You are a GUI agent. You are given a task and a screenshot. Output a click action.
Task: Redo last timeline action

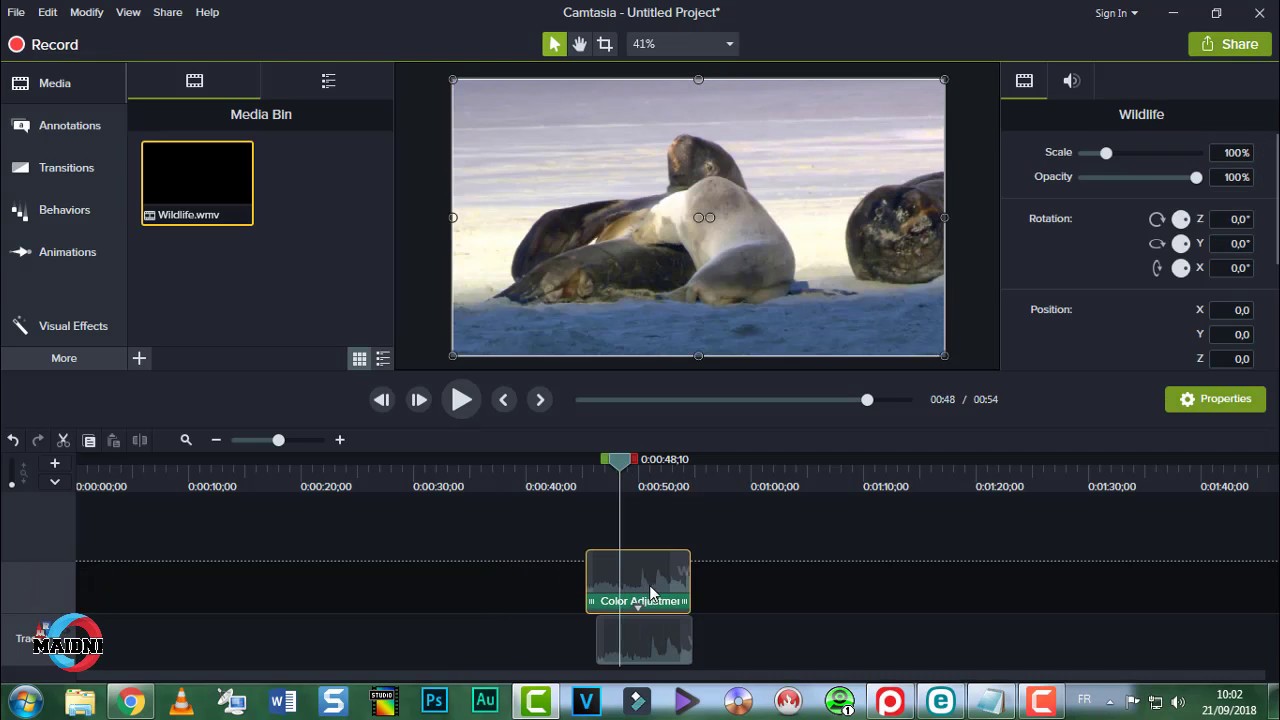(38, 440)
